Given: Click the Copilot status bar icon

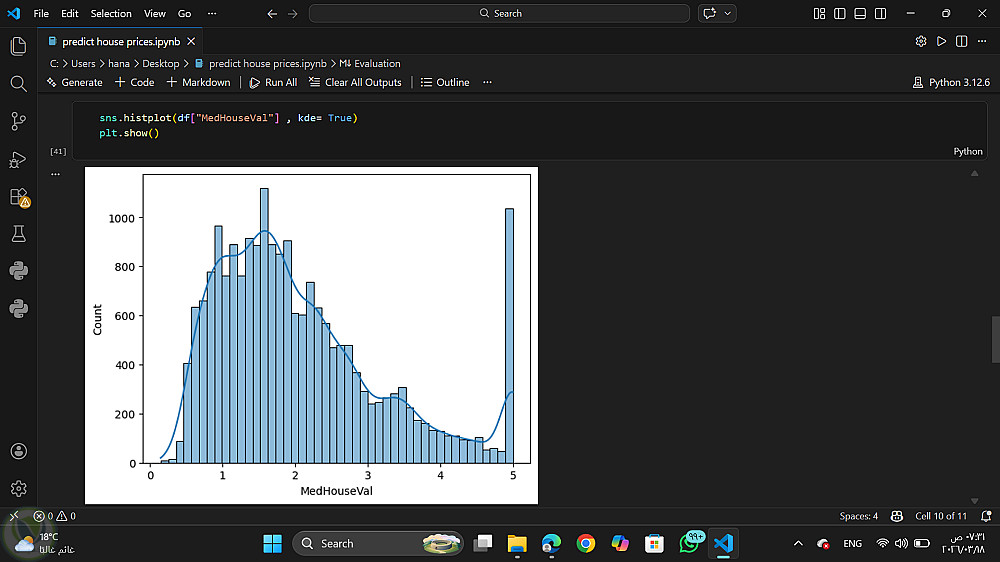Looking at the screenshot, I should coord(897,516).
